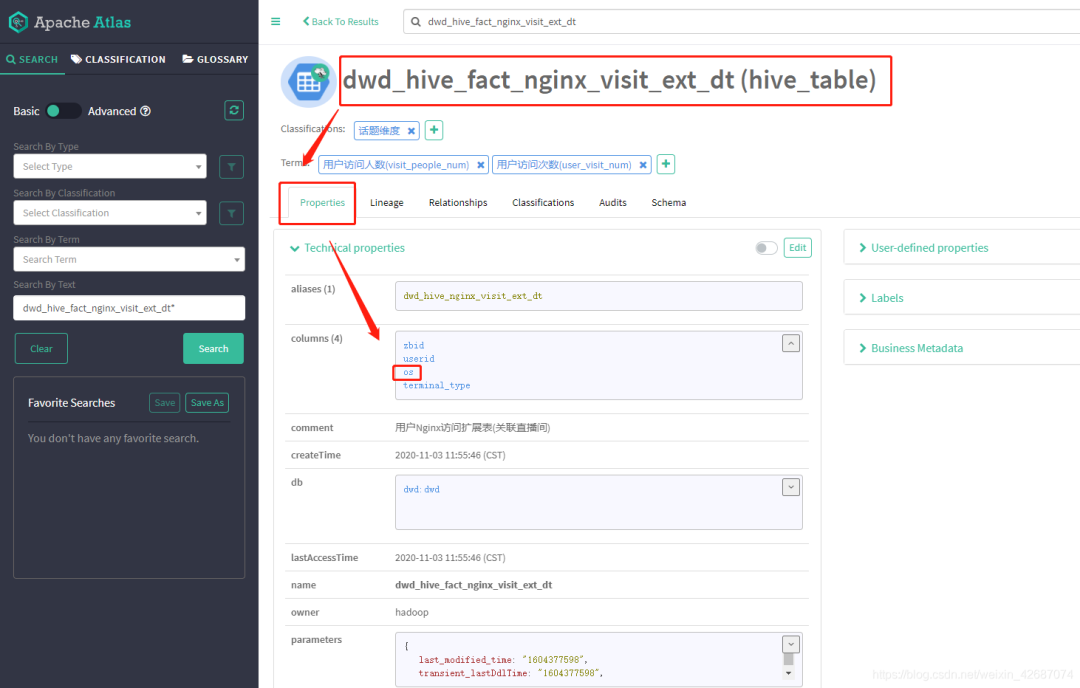Screen dimensions: 1080x688
Task: Click the createTime value 2020-11-03 11:55:46
Action: tap(450, 455)
